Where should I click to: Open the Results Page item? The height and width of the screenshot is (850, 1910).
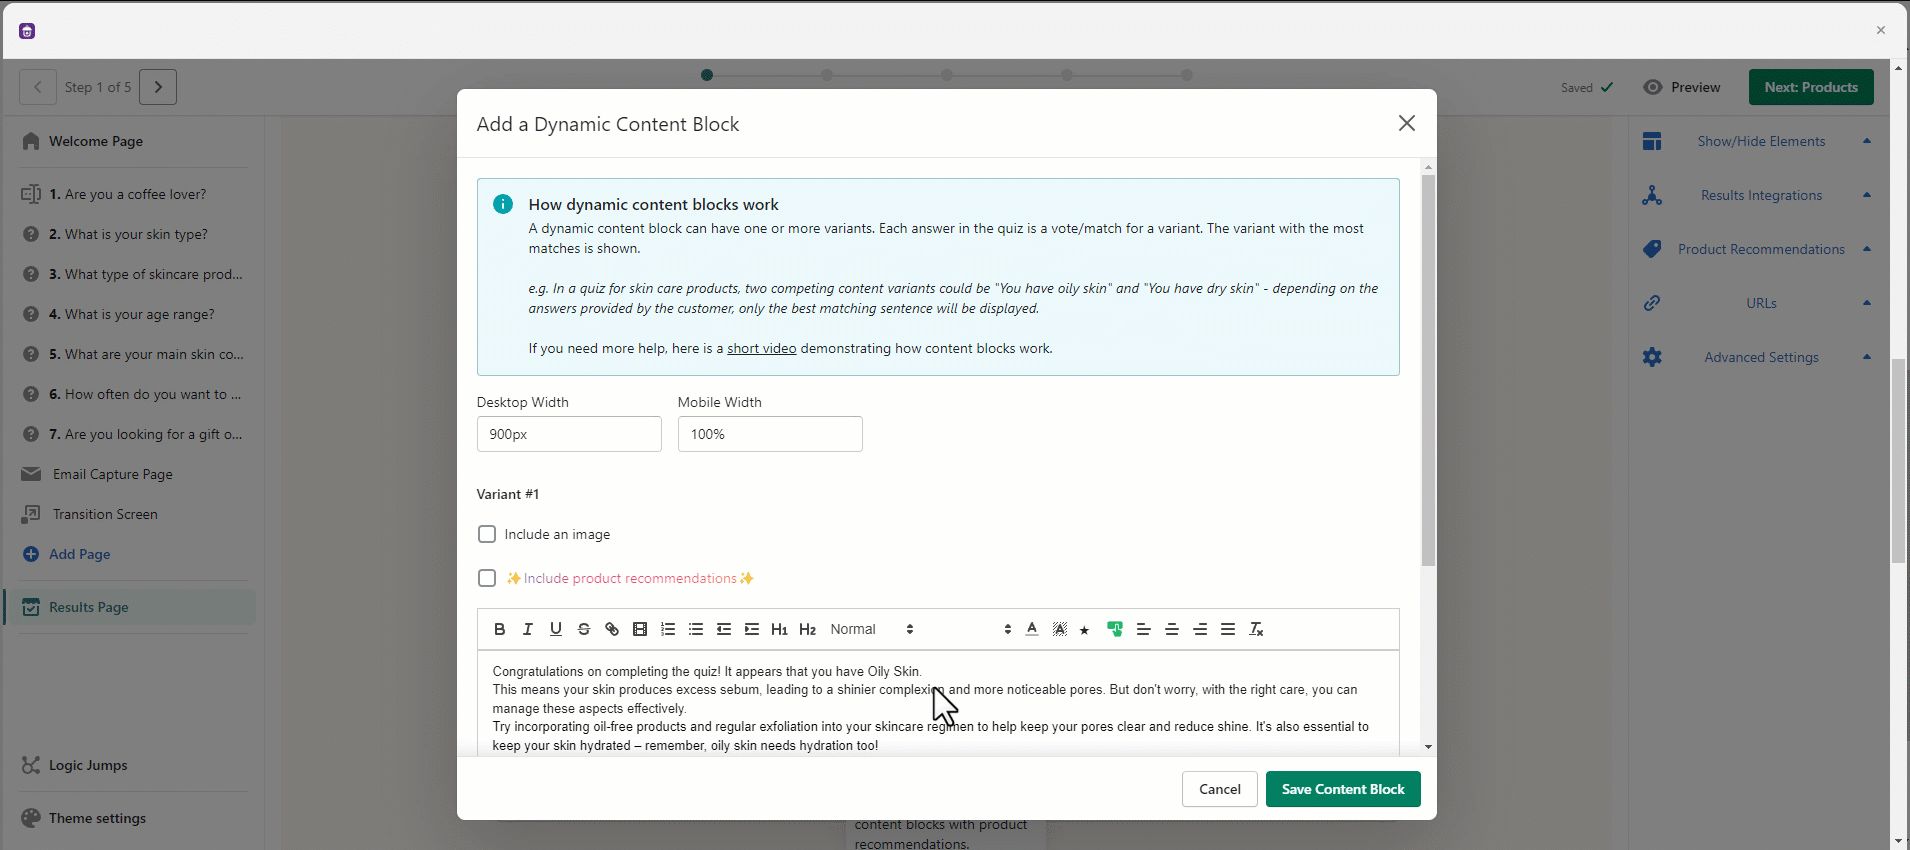pos(130,607)
